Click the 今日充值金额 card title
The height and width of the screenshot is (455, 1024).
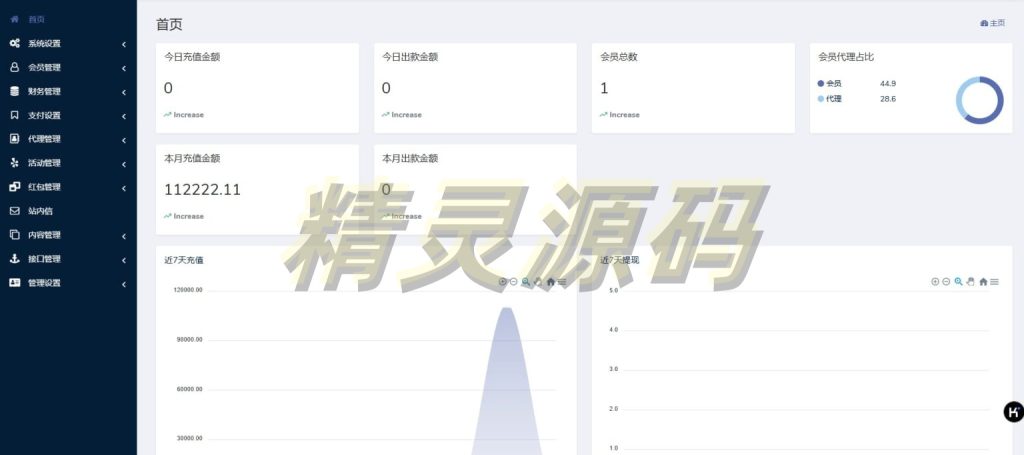pos(192,57)
